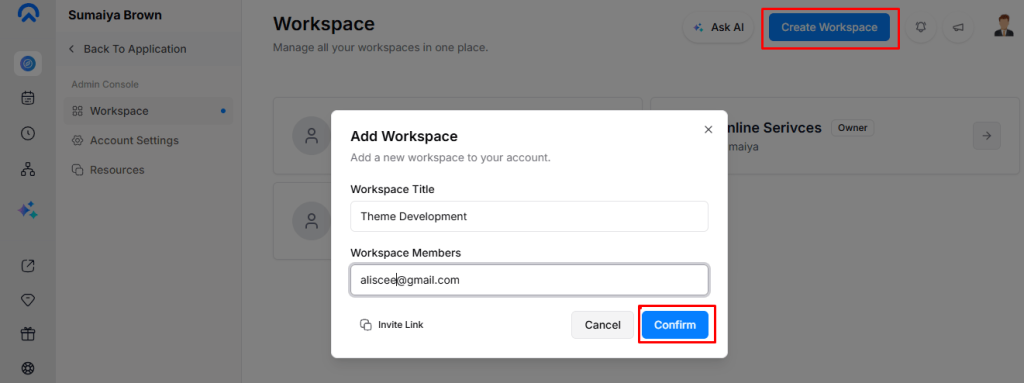Click Confirm to add the workspace

pos(675,325)
